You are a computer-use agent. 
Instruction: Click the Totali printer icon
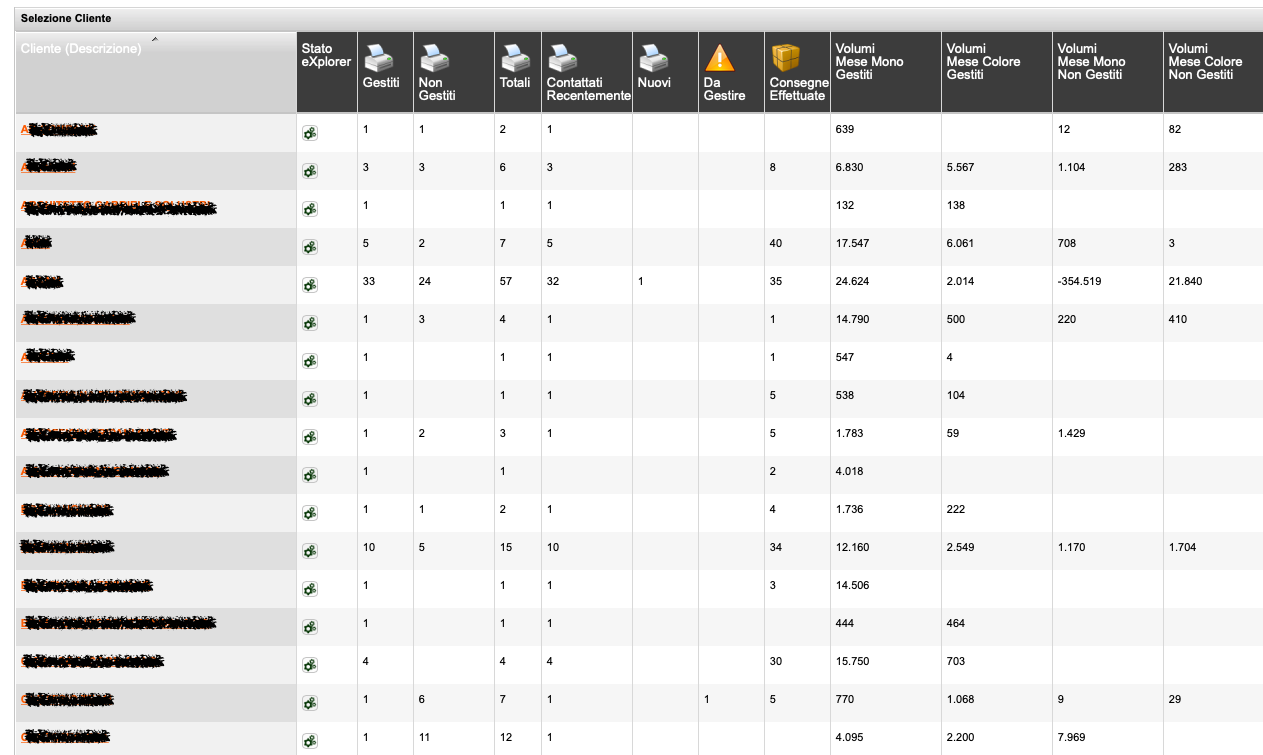(x=515, y=58)
